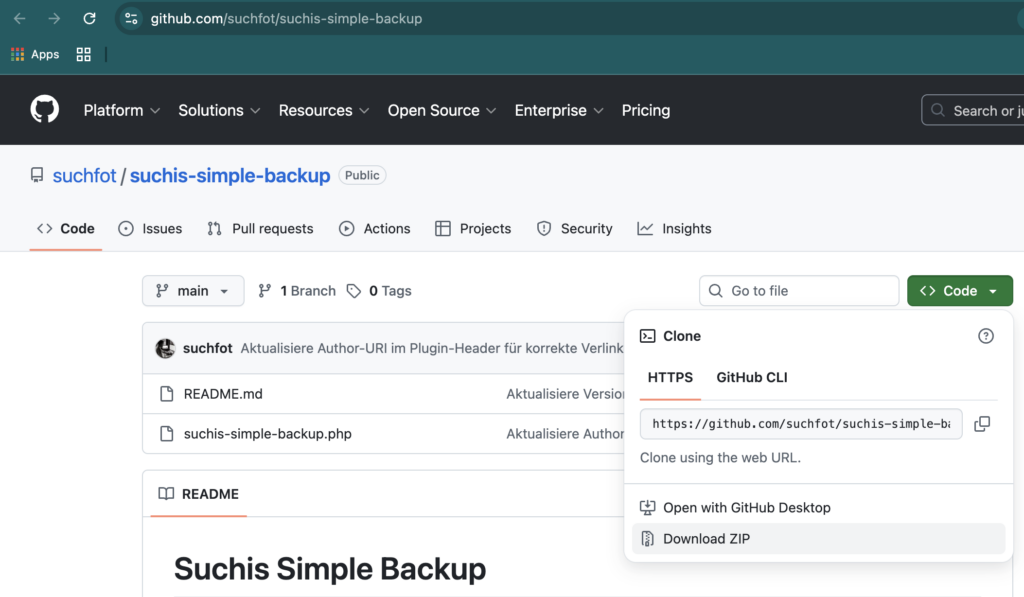Open the suchfot profile link
The image size is (1024, 597).
click(x=85, y=175)
